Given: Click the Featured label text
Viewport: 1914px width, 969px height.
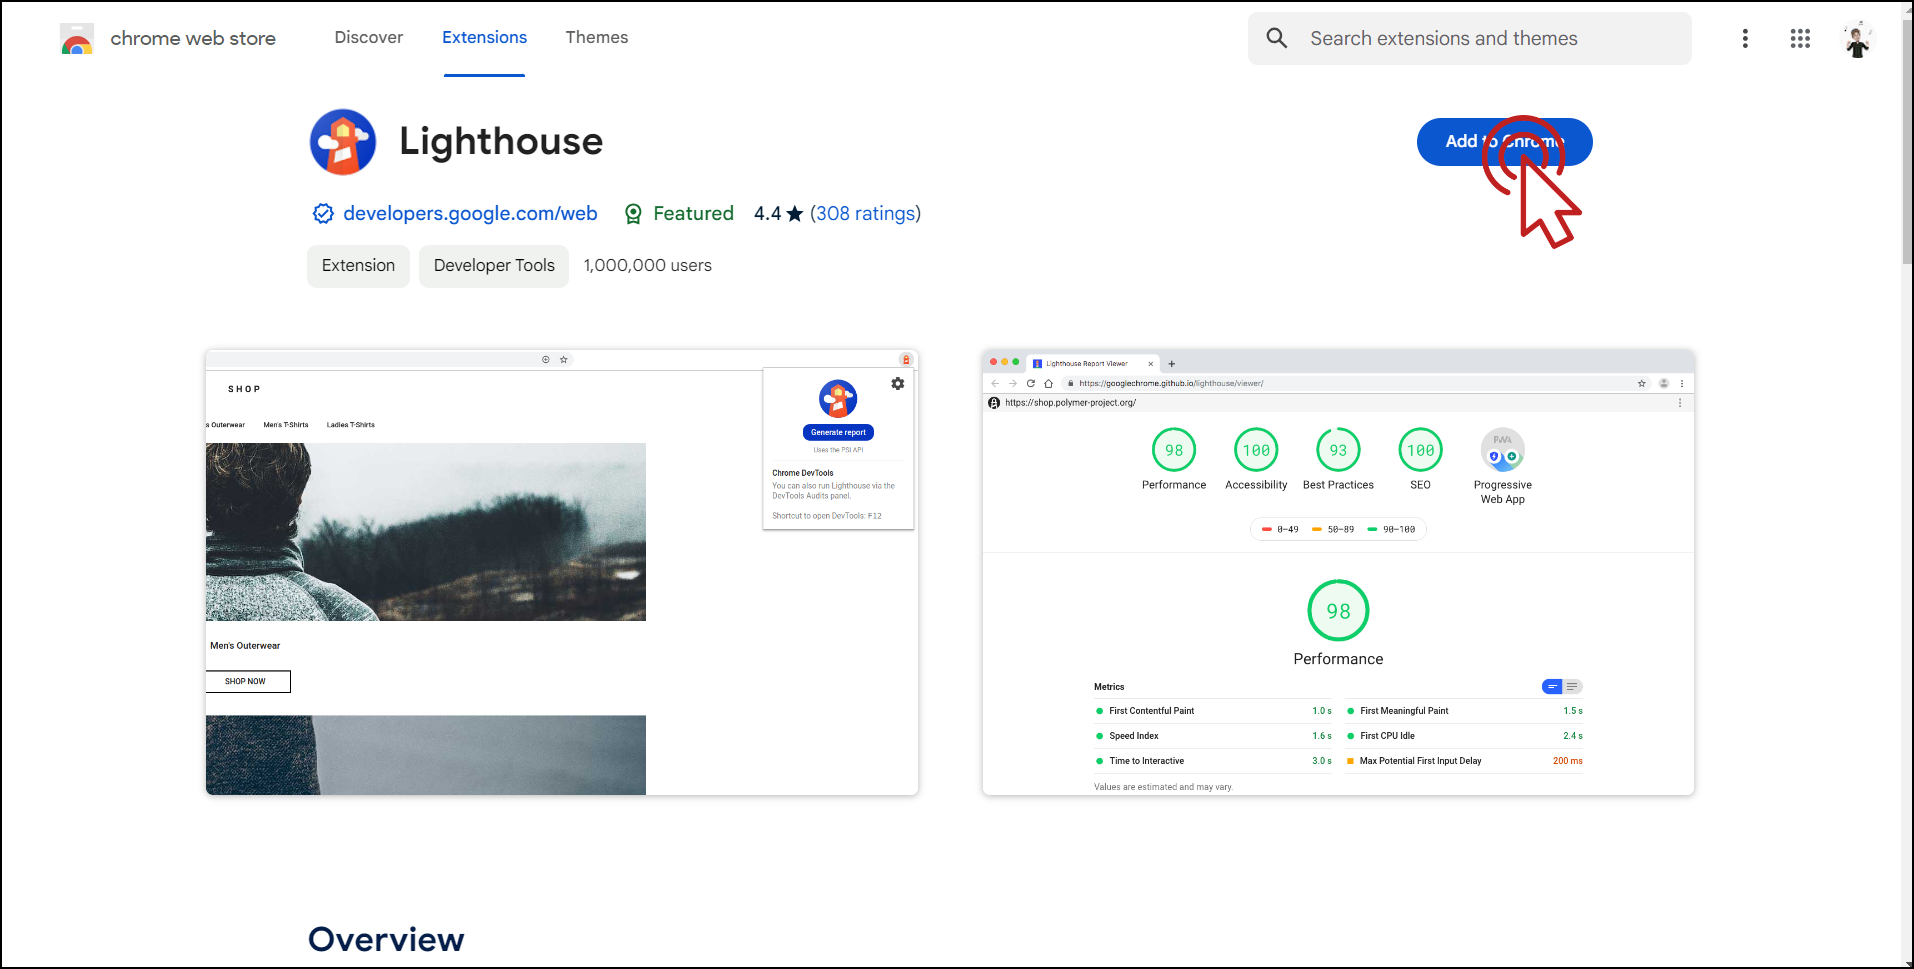Looking at the screenshot, I should pos(693,213).
